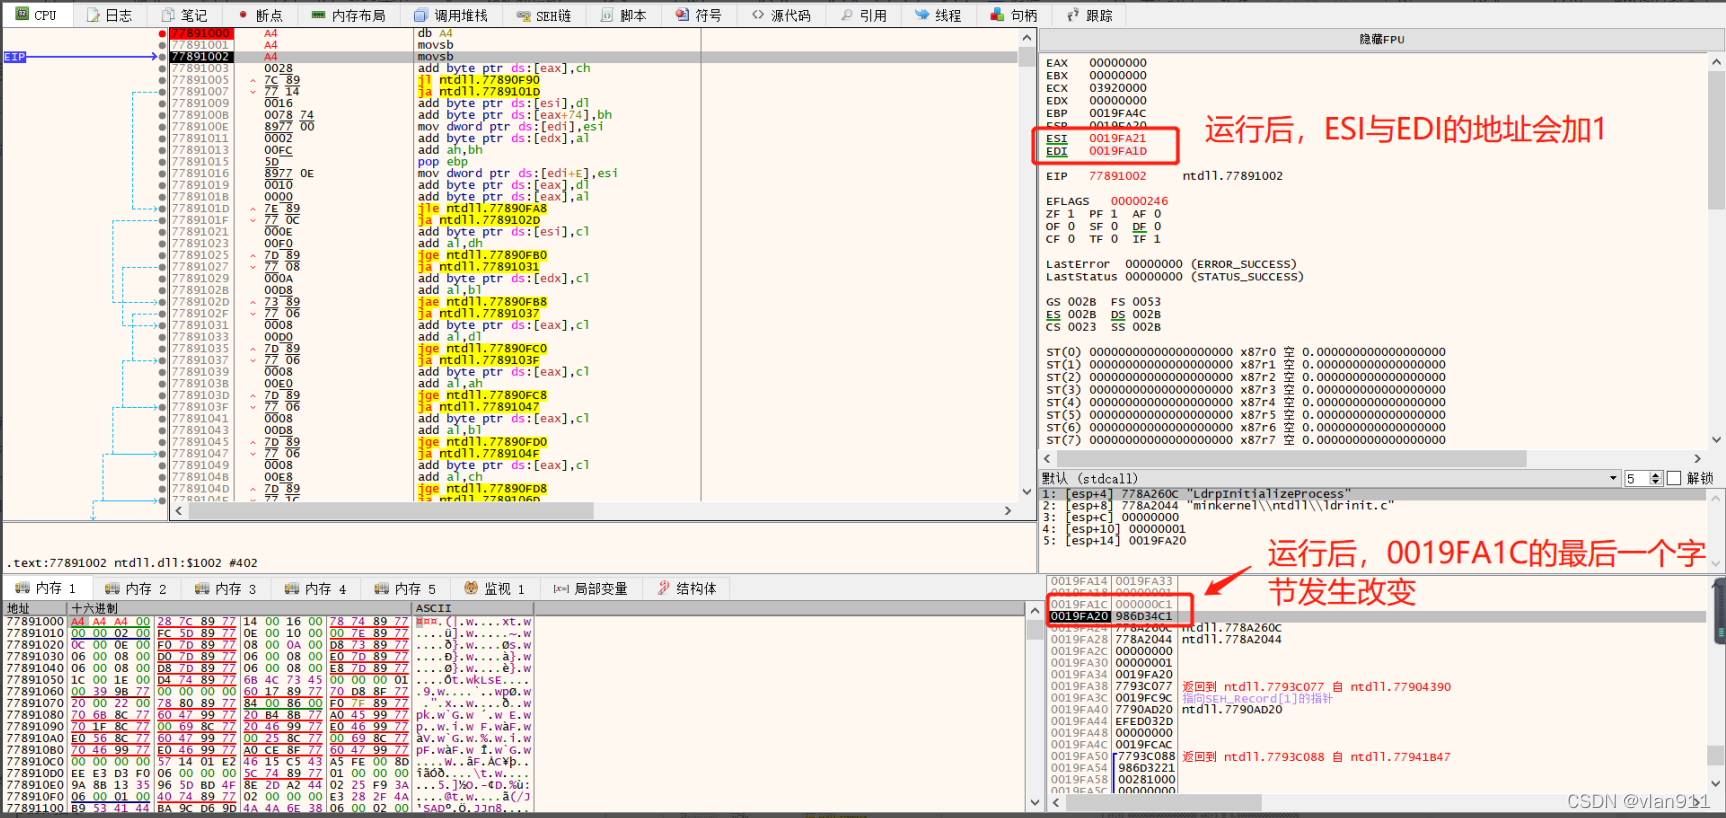1726x818 pixels.
Task: Open the 内存布局 memory map tab icon
Action: point(318,15)
